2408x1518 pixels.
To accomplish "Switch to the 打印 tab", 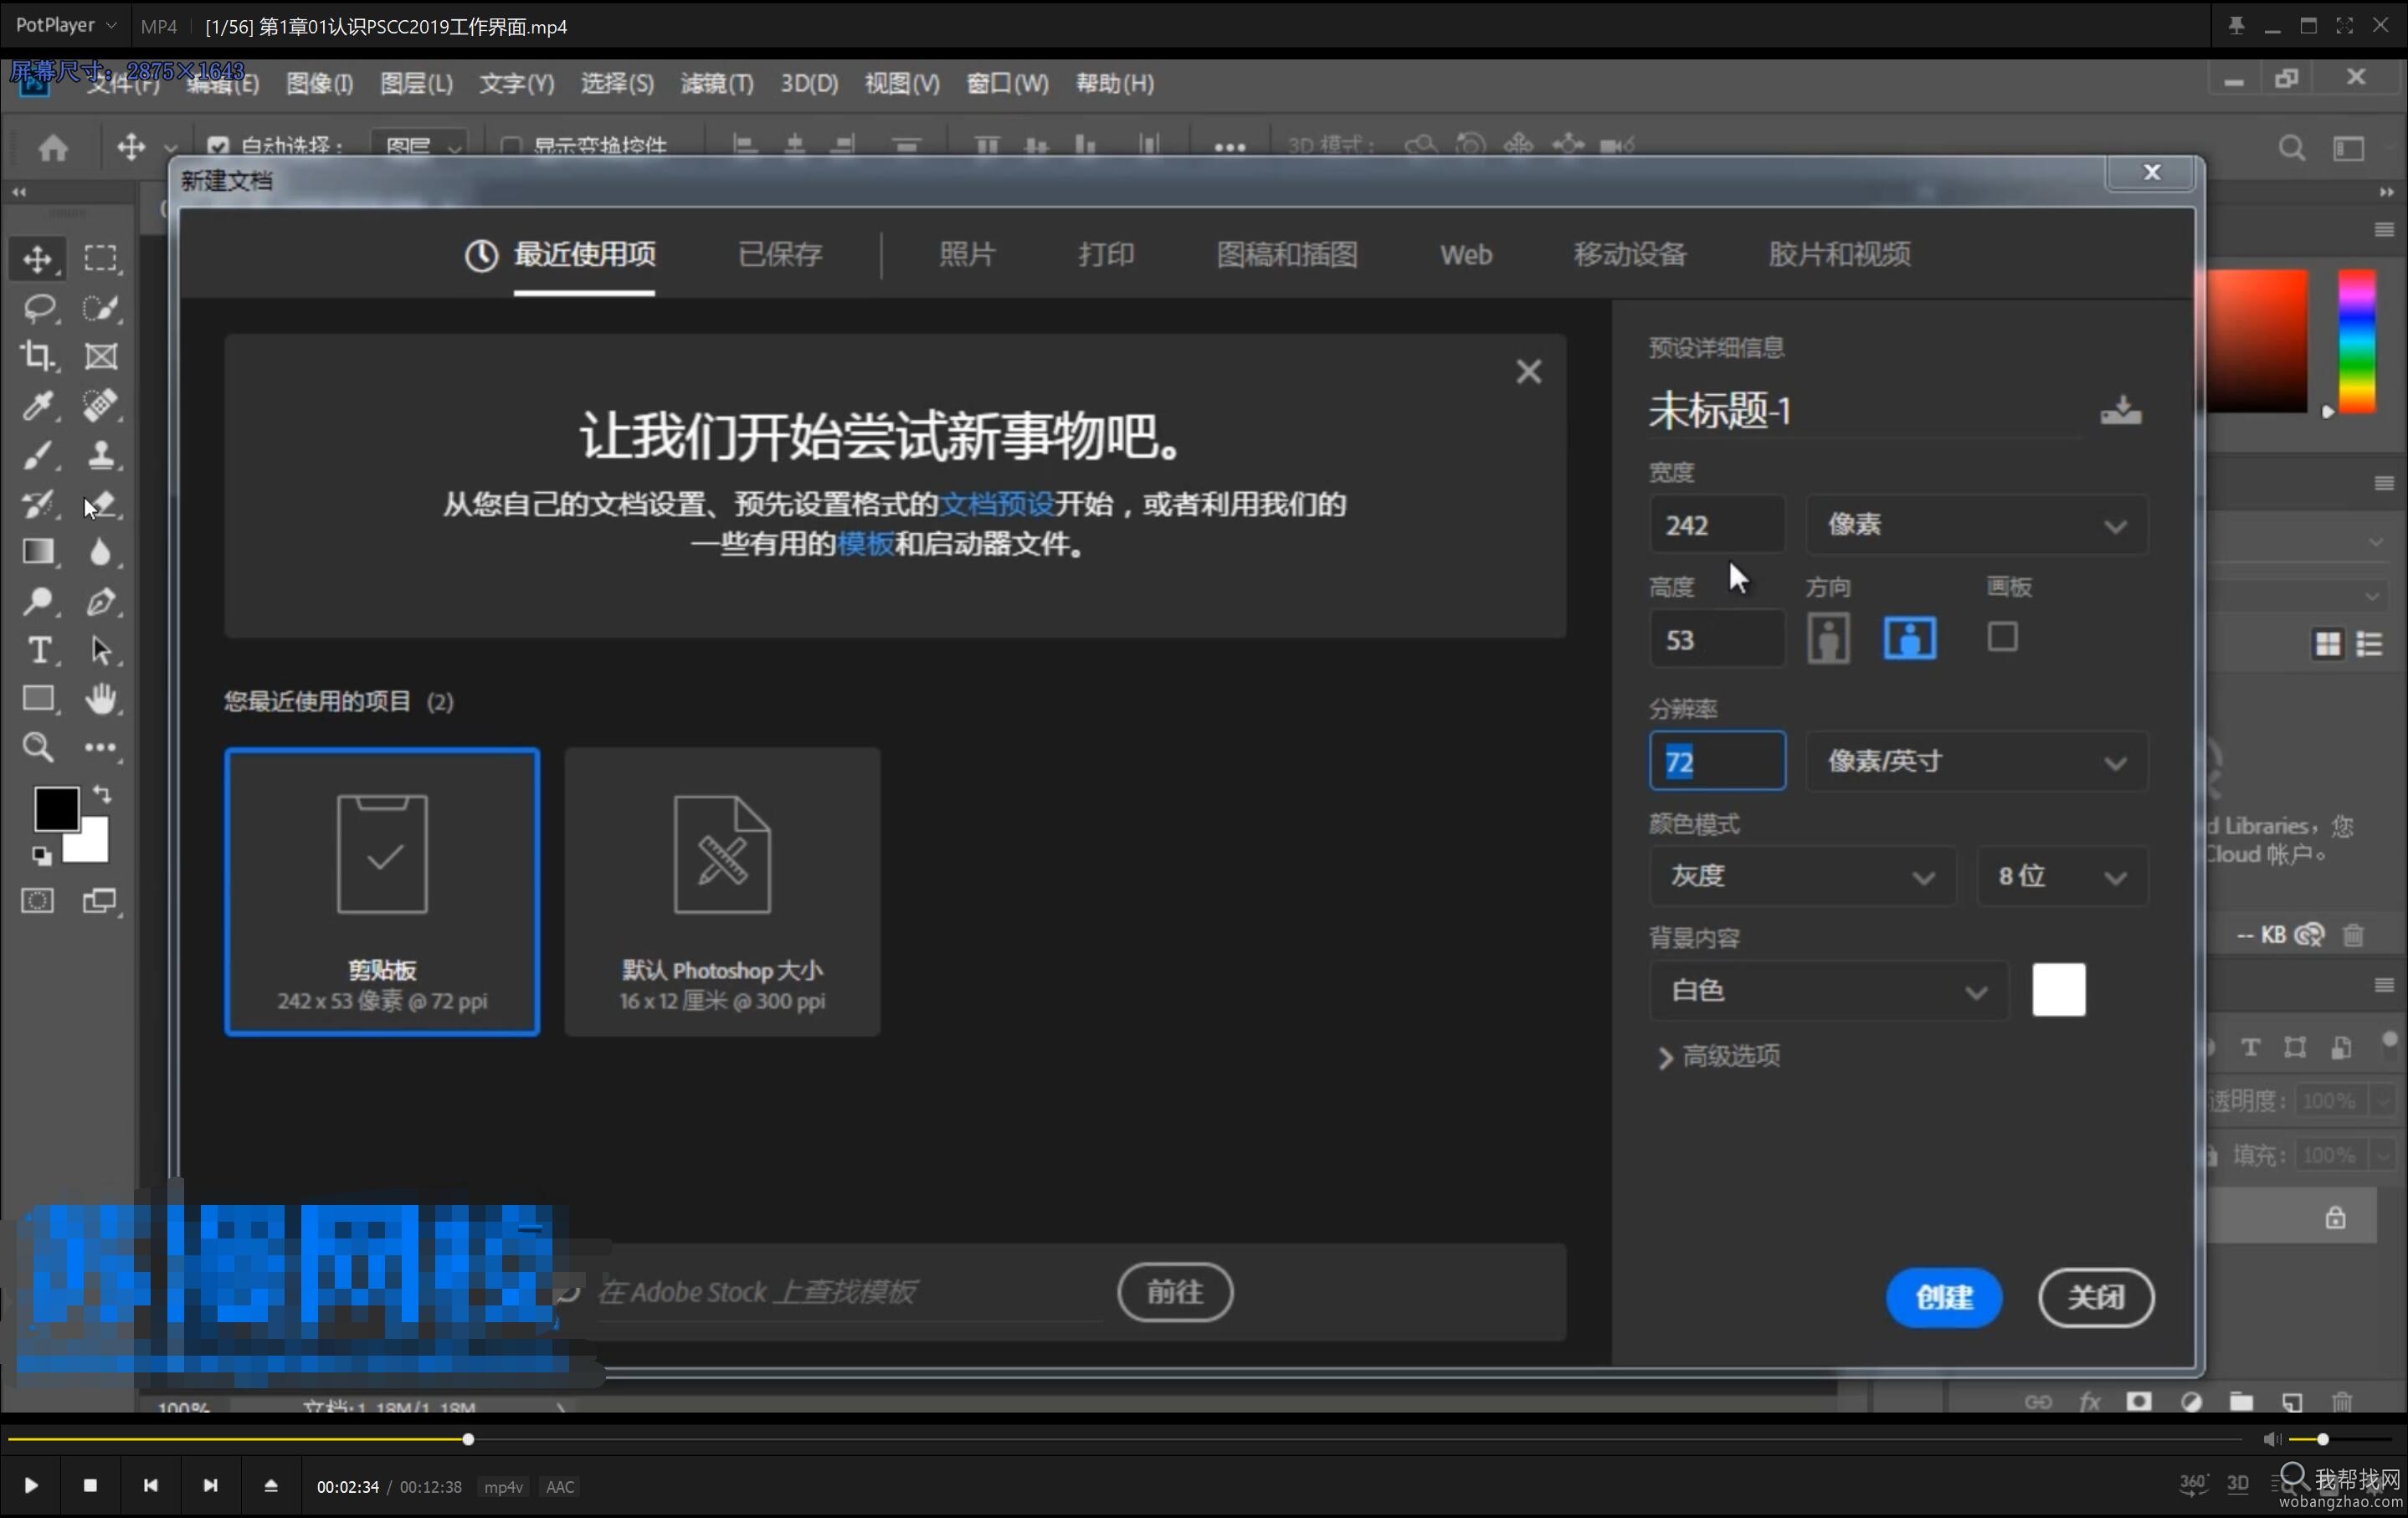I will point(1105,254).
